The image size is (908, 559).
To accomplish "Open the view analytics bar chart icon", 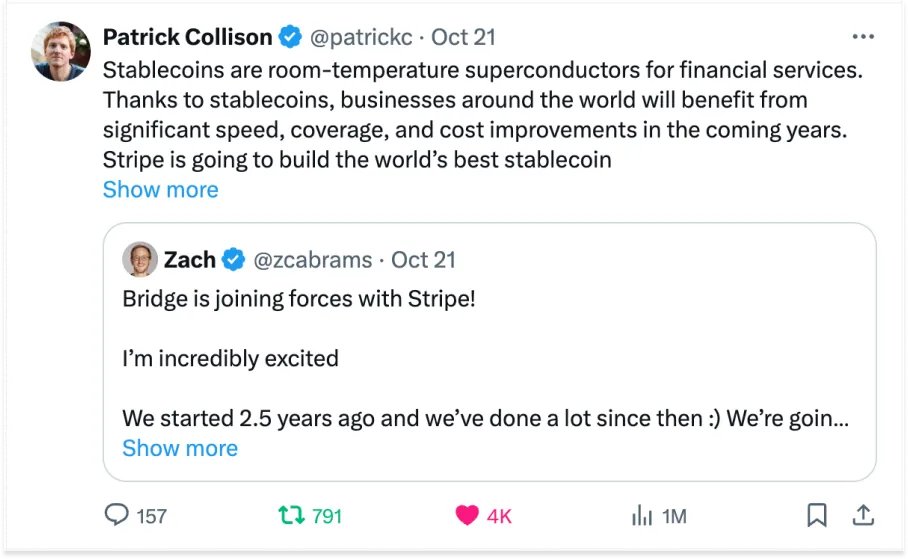I will click(x=641, y=515).
